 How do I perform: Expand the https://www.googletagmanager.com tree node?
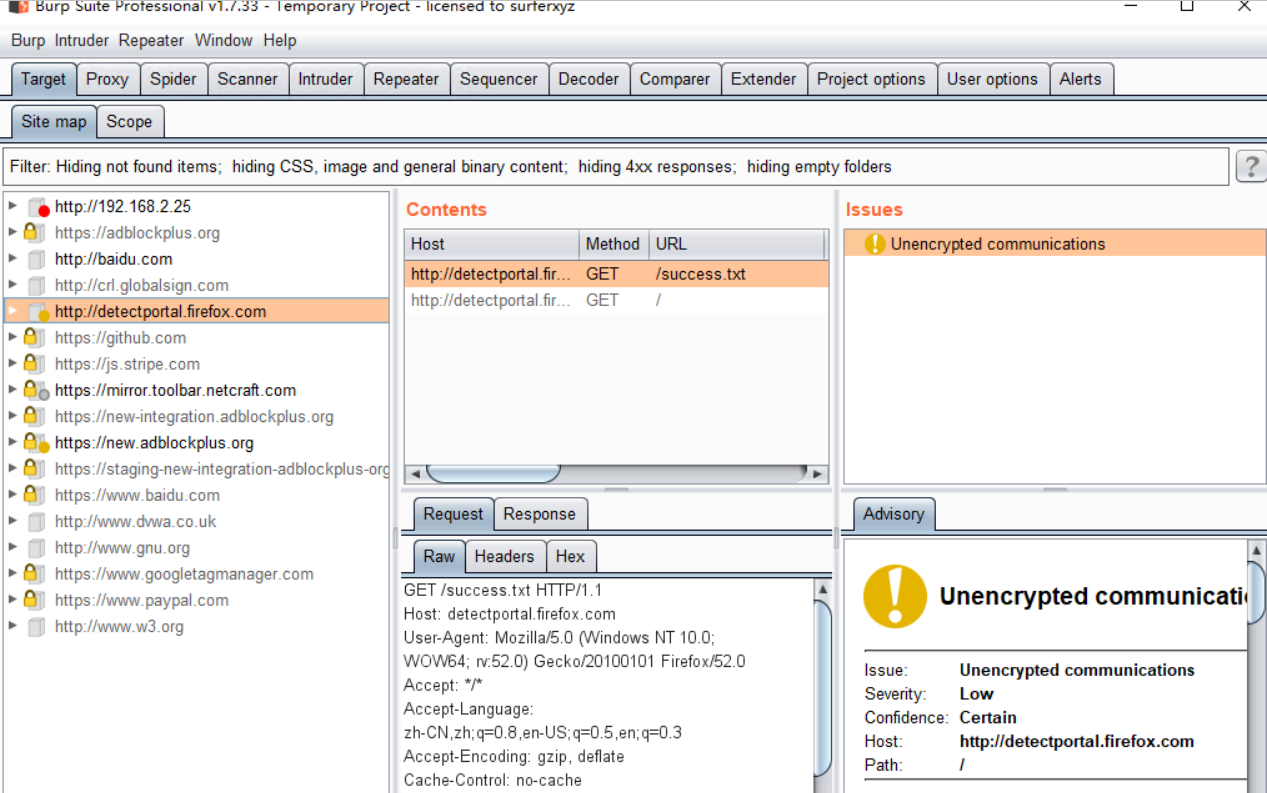click(x=13, y=574)
